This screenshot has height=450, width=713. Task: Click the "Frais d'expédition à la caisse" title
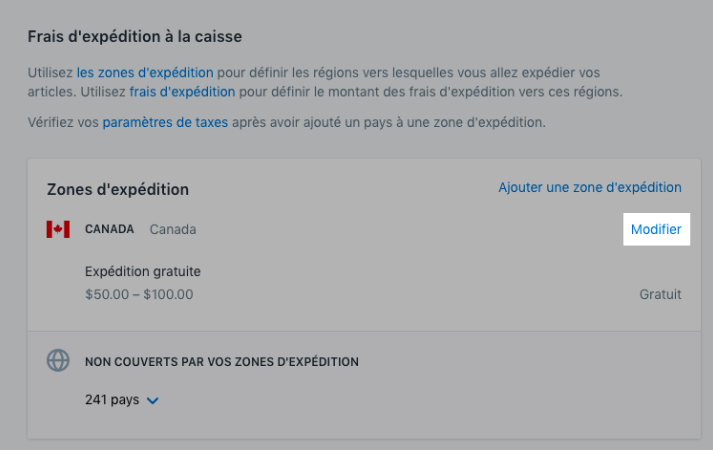pyautogui.click(x=135, y=37)
